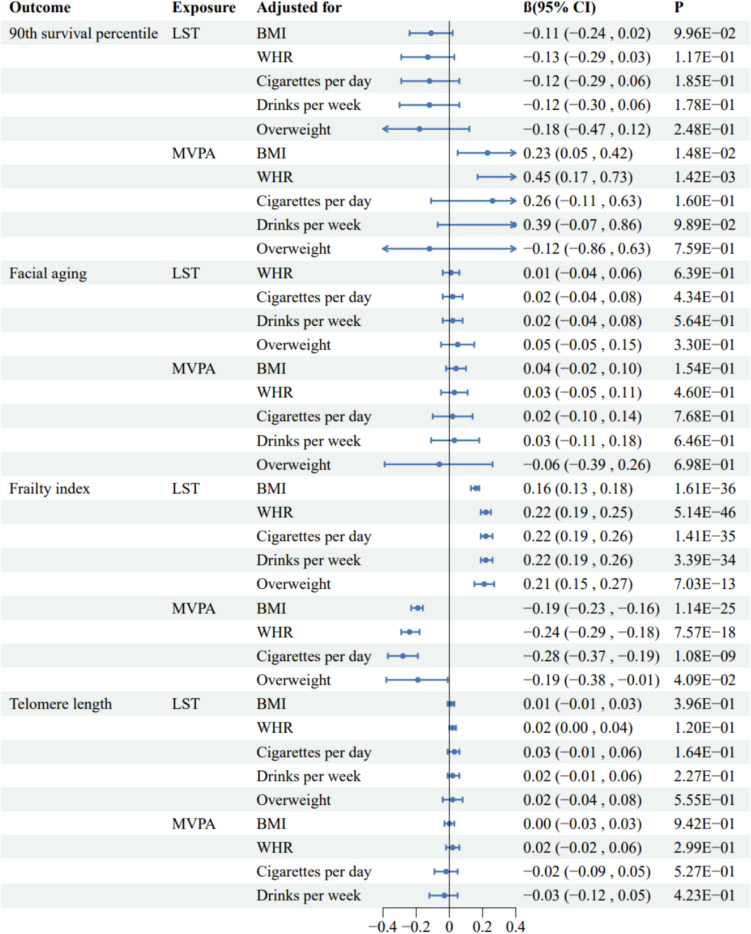Select the '90th survival percentile' outcome label

83,33
